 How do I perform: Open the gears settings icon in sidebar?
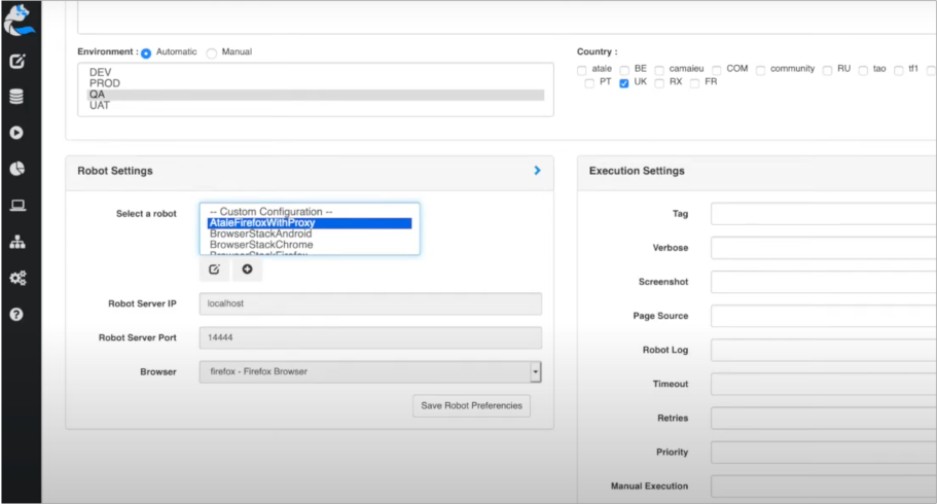point(17,278)
